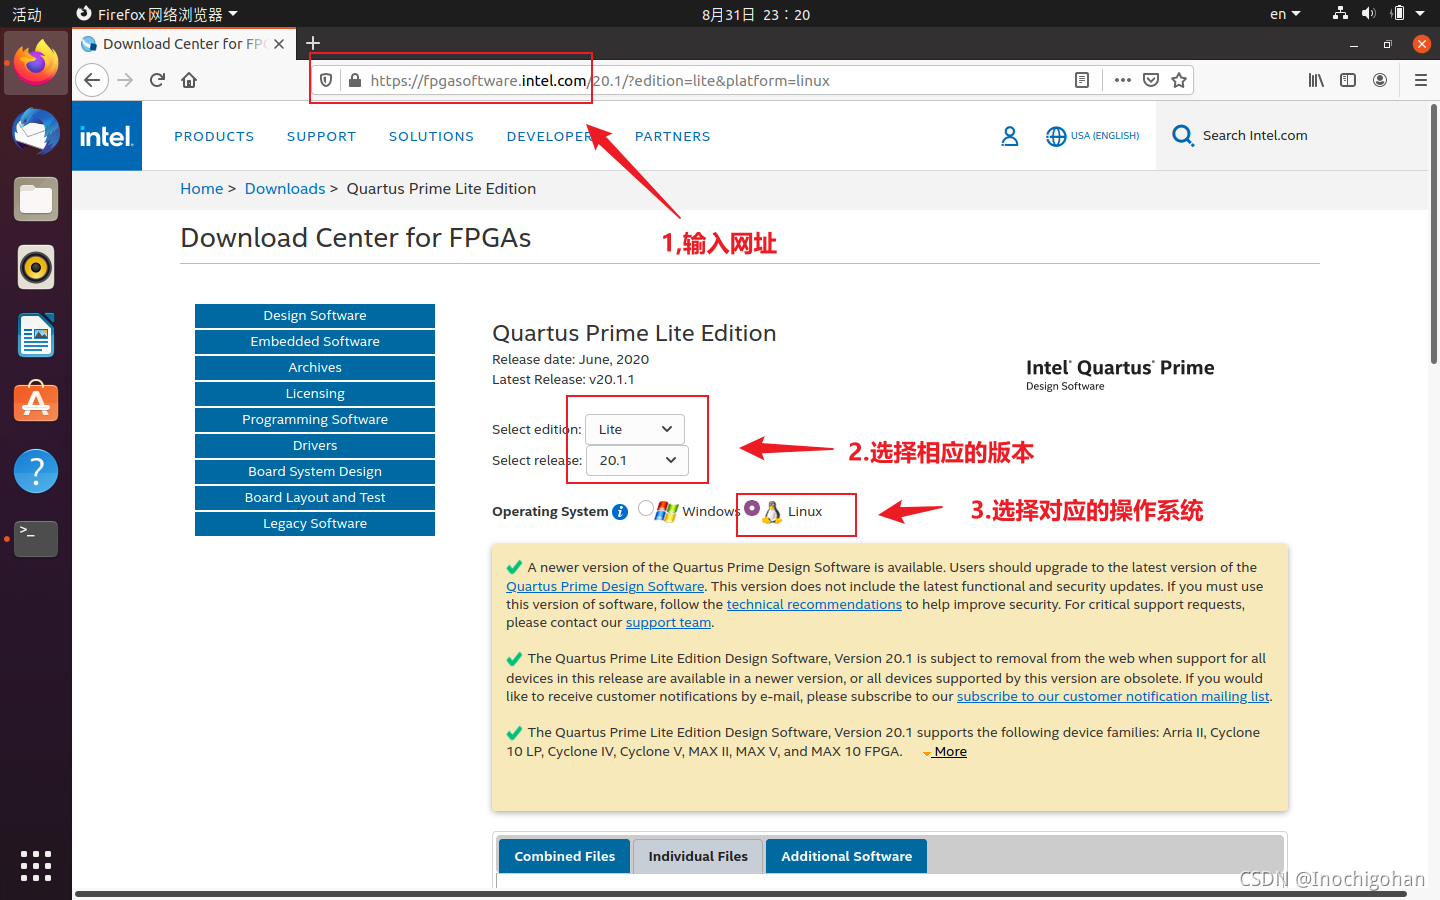1440x900 pixels.
Task: Open the Firefox library icon
Action: point(1316,80)
